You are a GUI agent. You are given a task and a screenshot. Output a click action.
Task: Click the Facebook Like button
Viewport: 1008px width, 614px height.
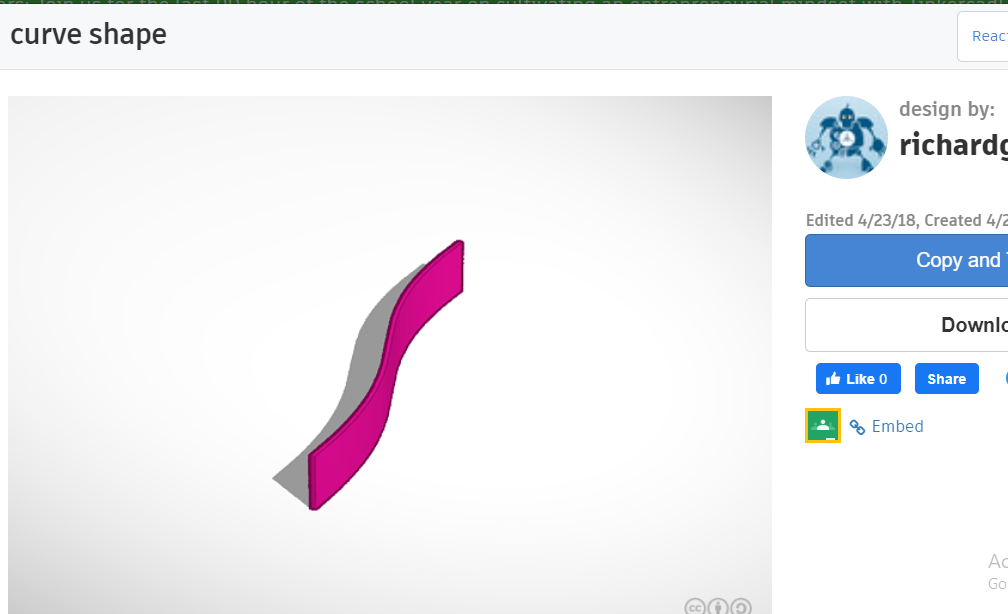(858, 379)
